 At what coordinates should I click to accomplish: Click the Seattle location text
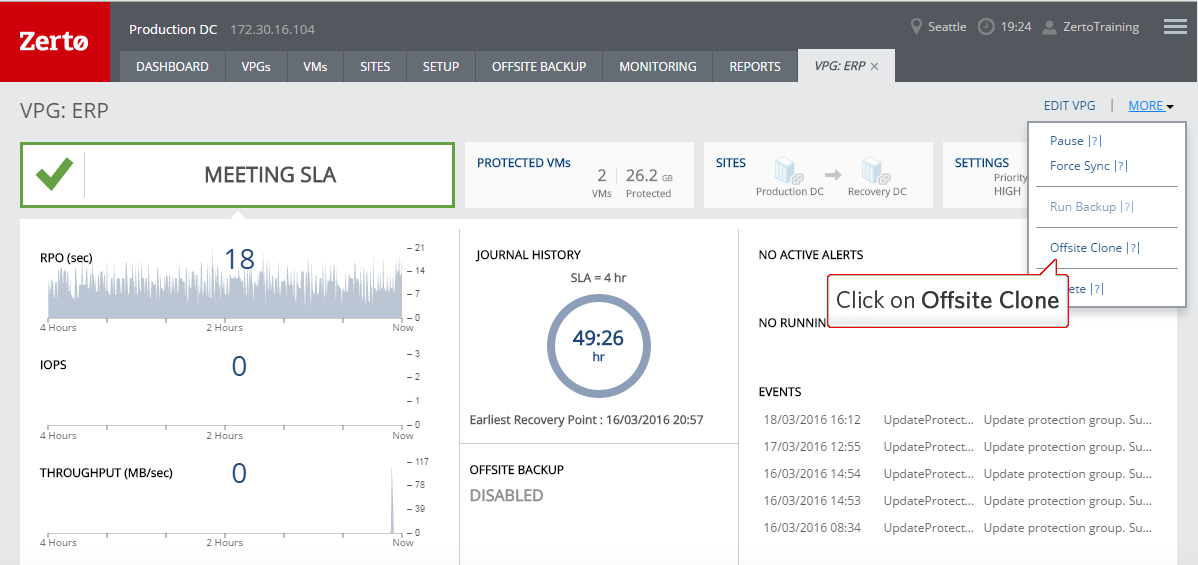pyautogui.click(x=947, y=27)
